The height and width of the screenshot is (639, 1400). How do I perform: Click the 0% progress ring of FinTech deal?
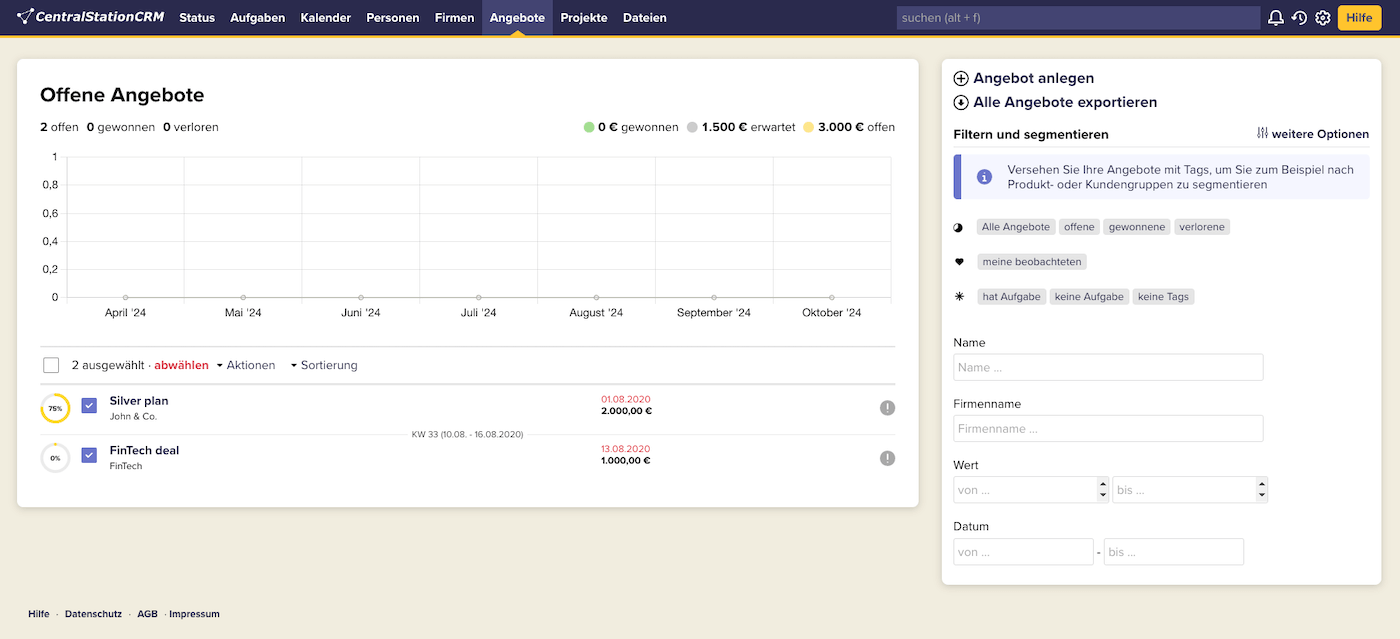tap(55, 458)
